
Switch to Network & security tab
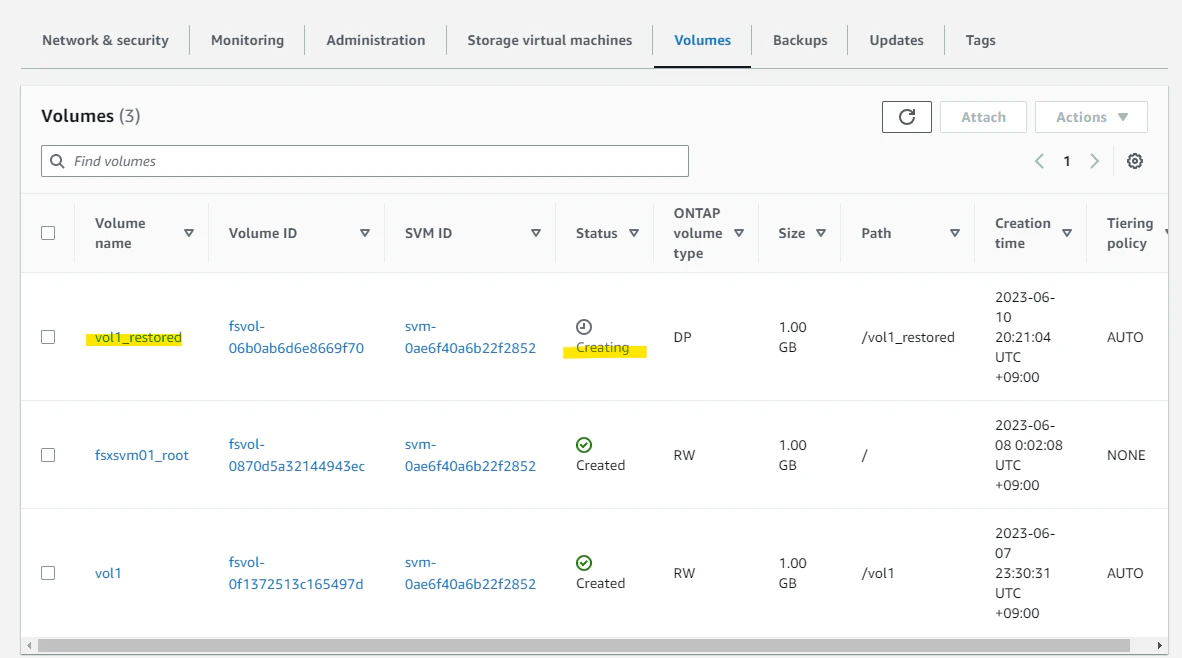(106, 40)
